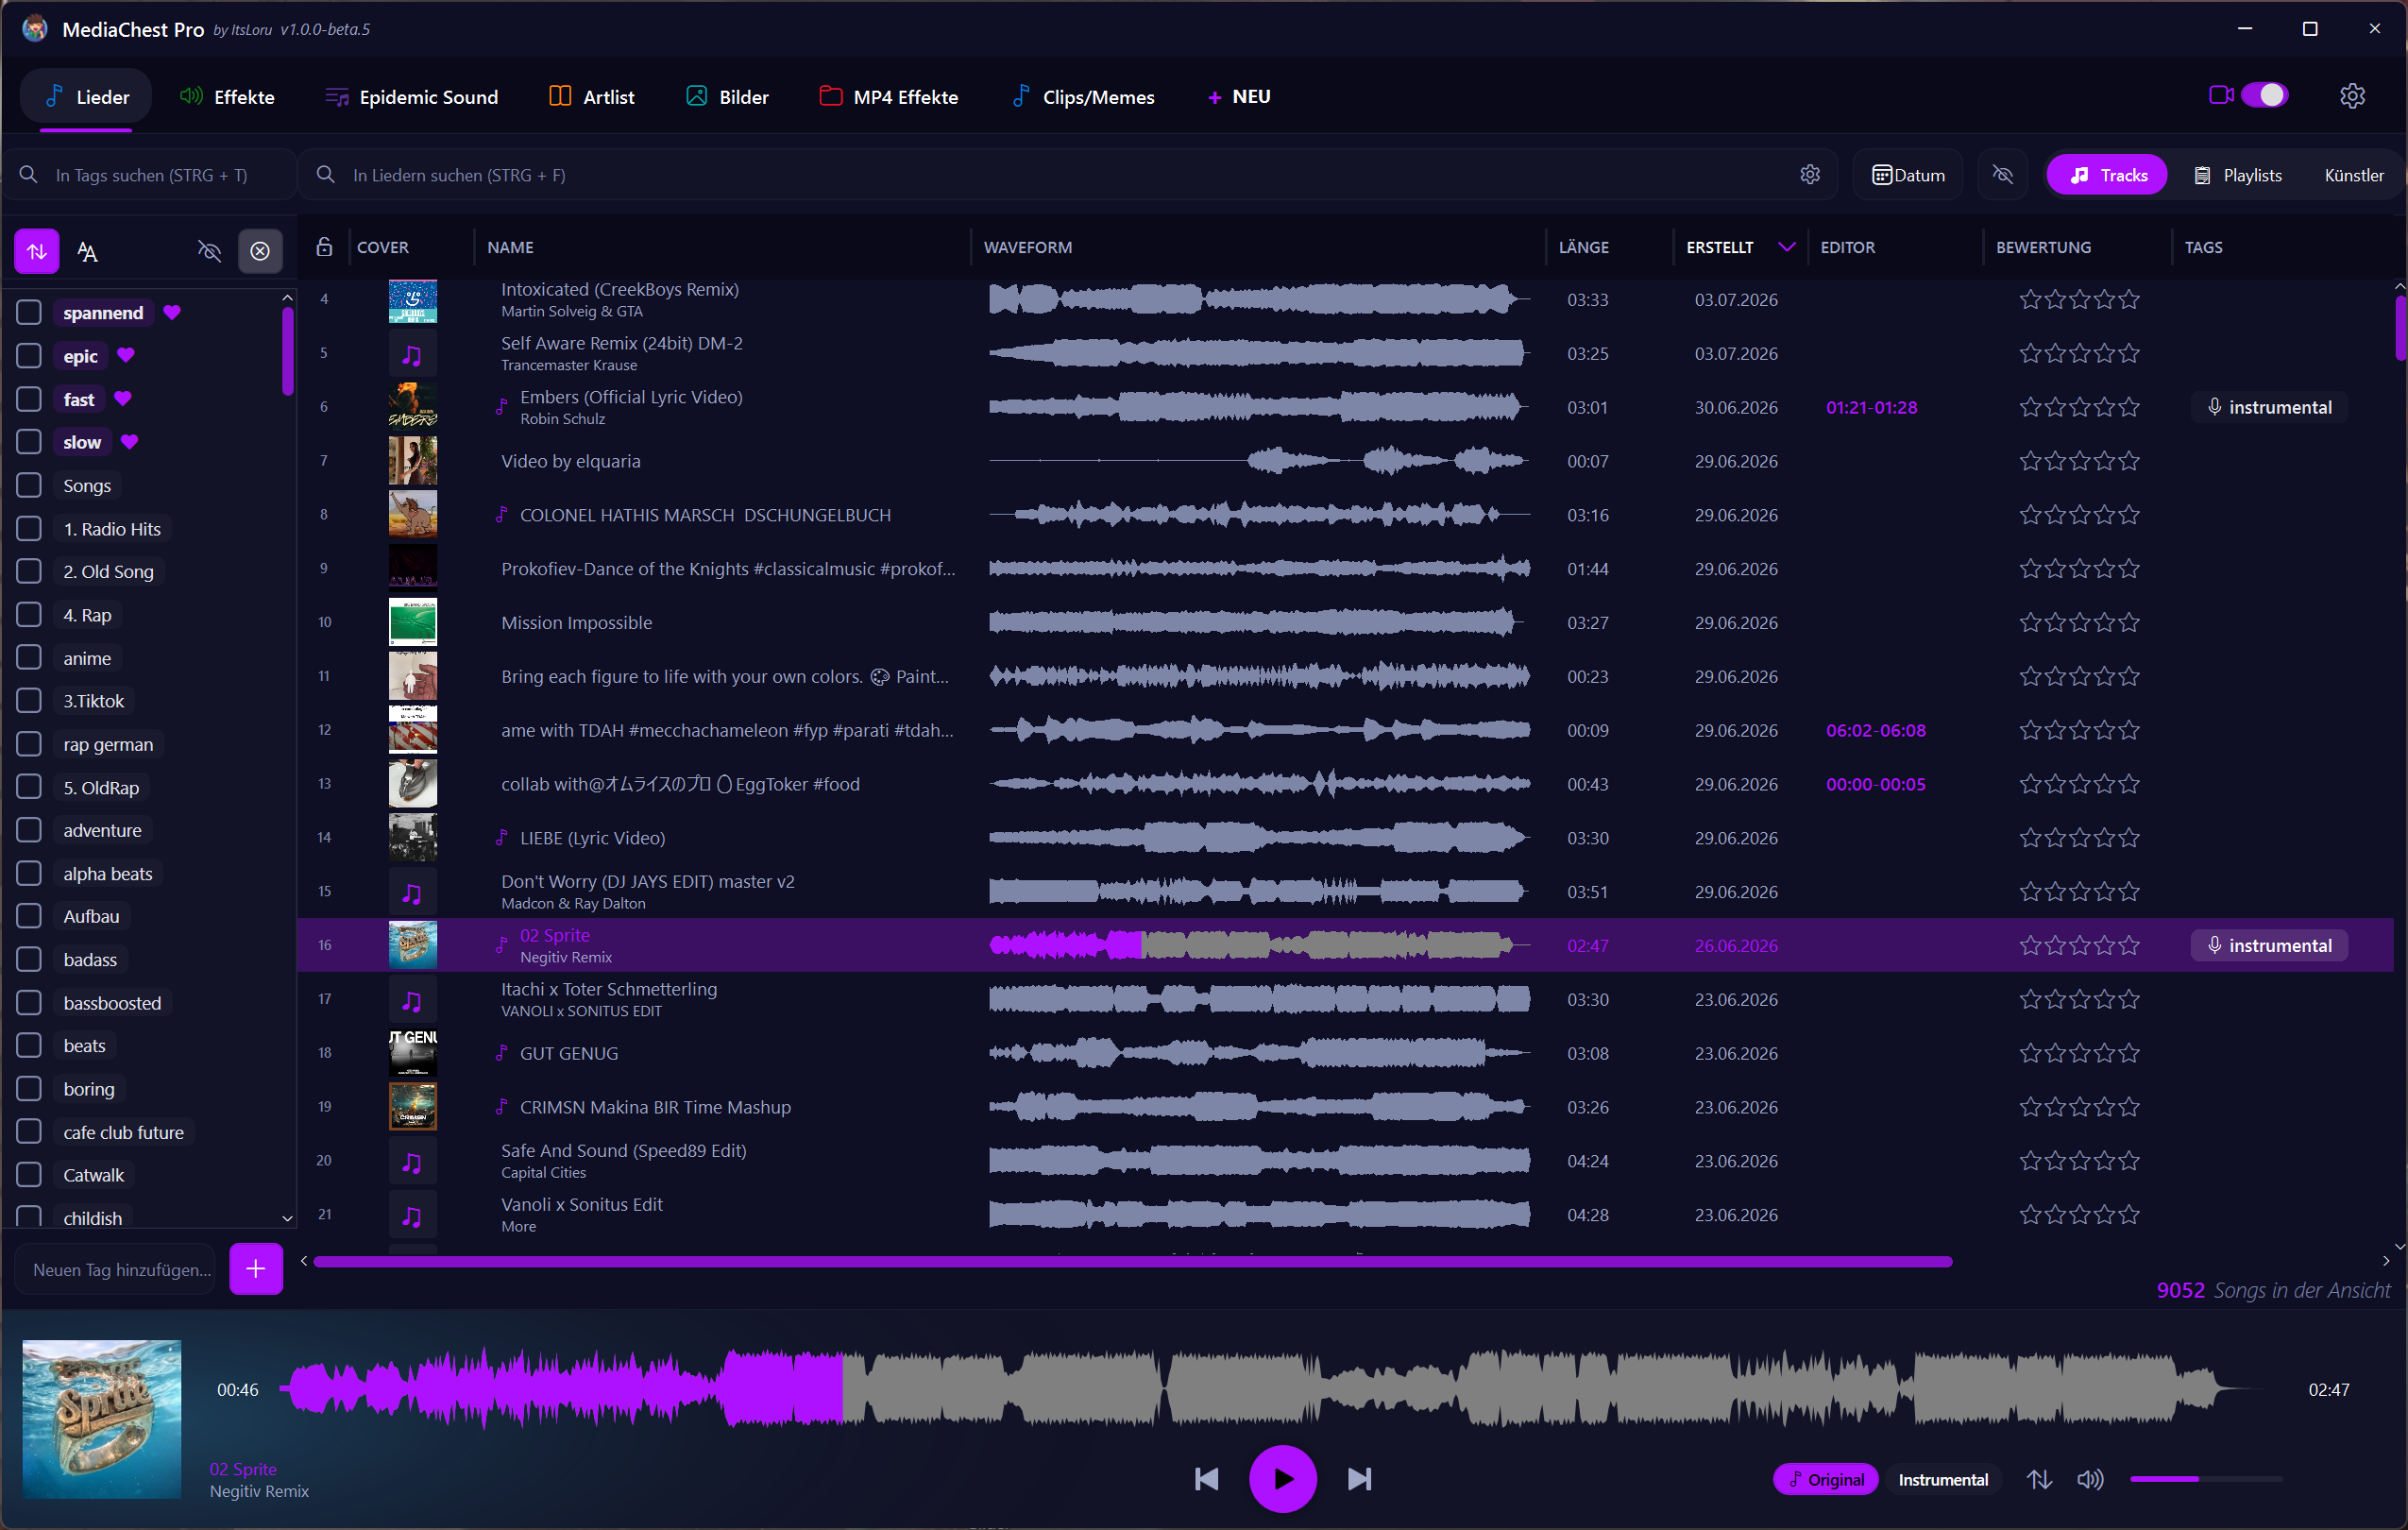Select the Tracks view button
The height and width of the screenshot is (1530, 2408).
coord(2107,175)
